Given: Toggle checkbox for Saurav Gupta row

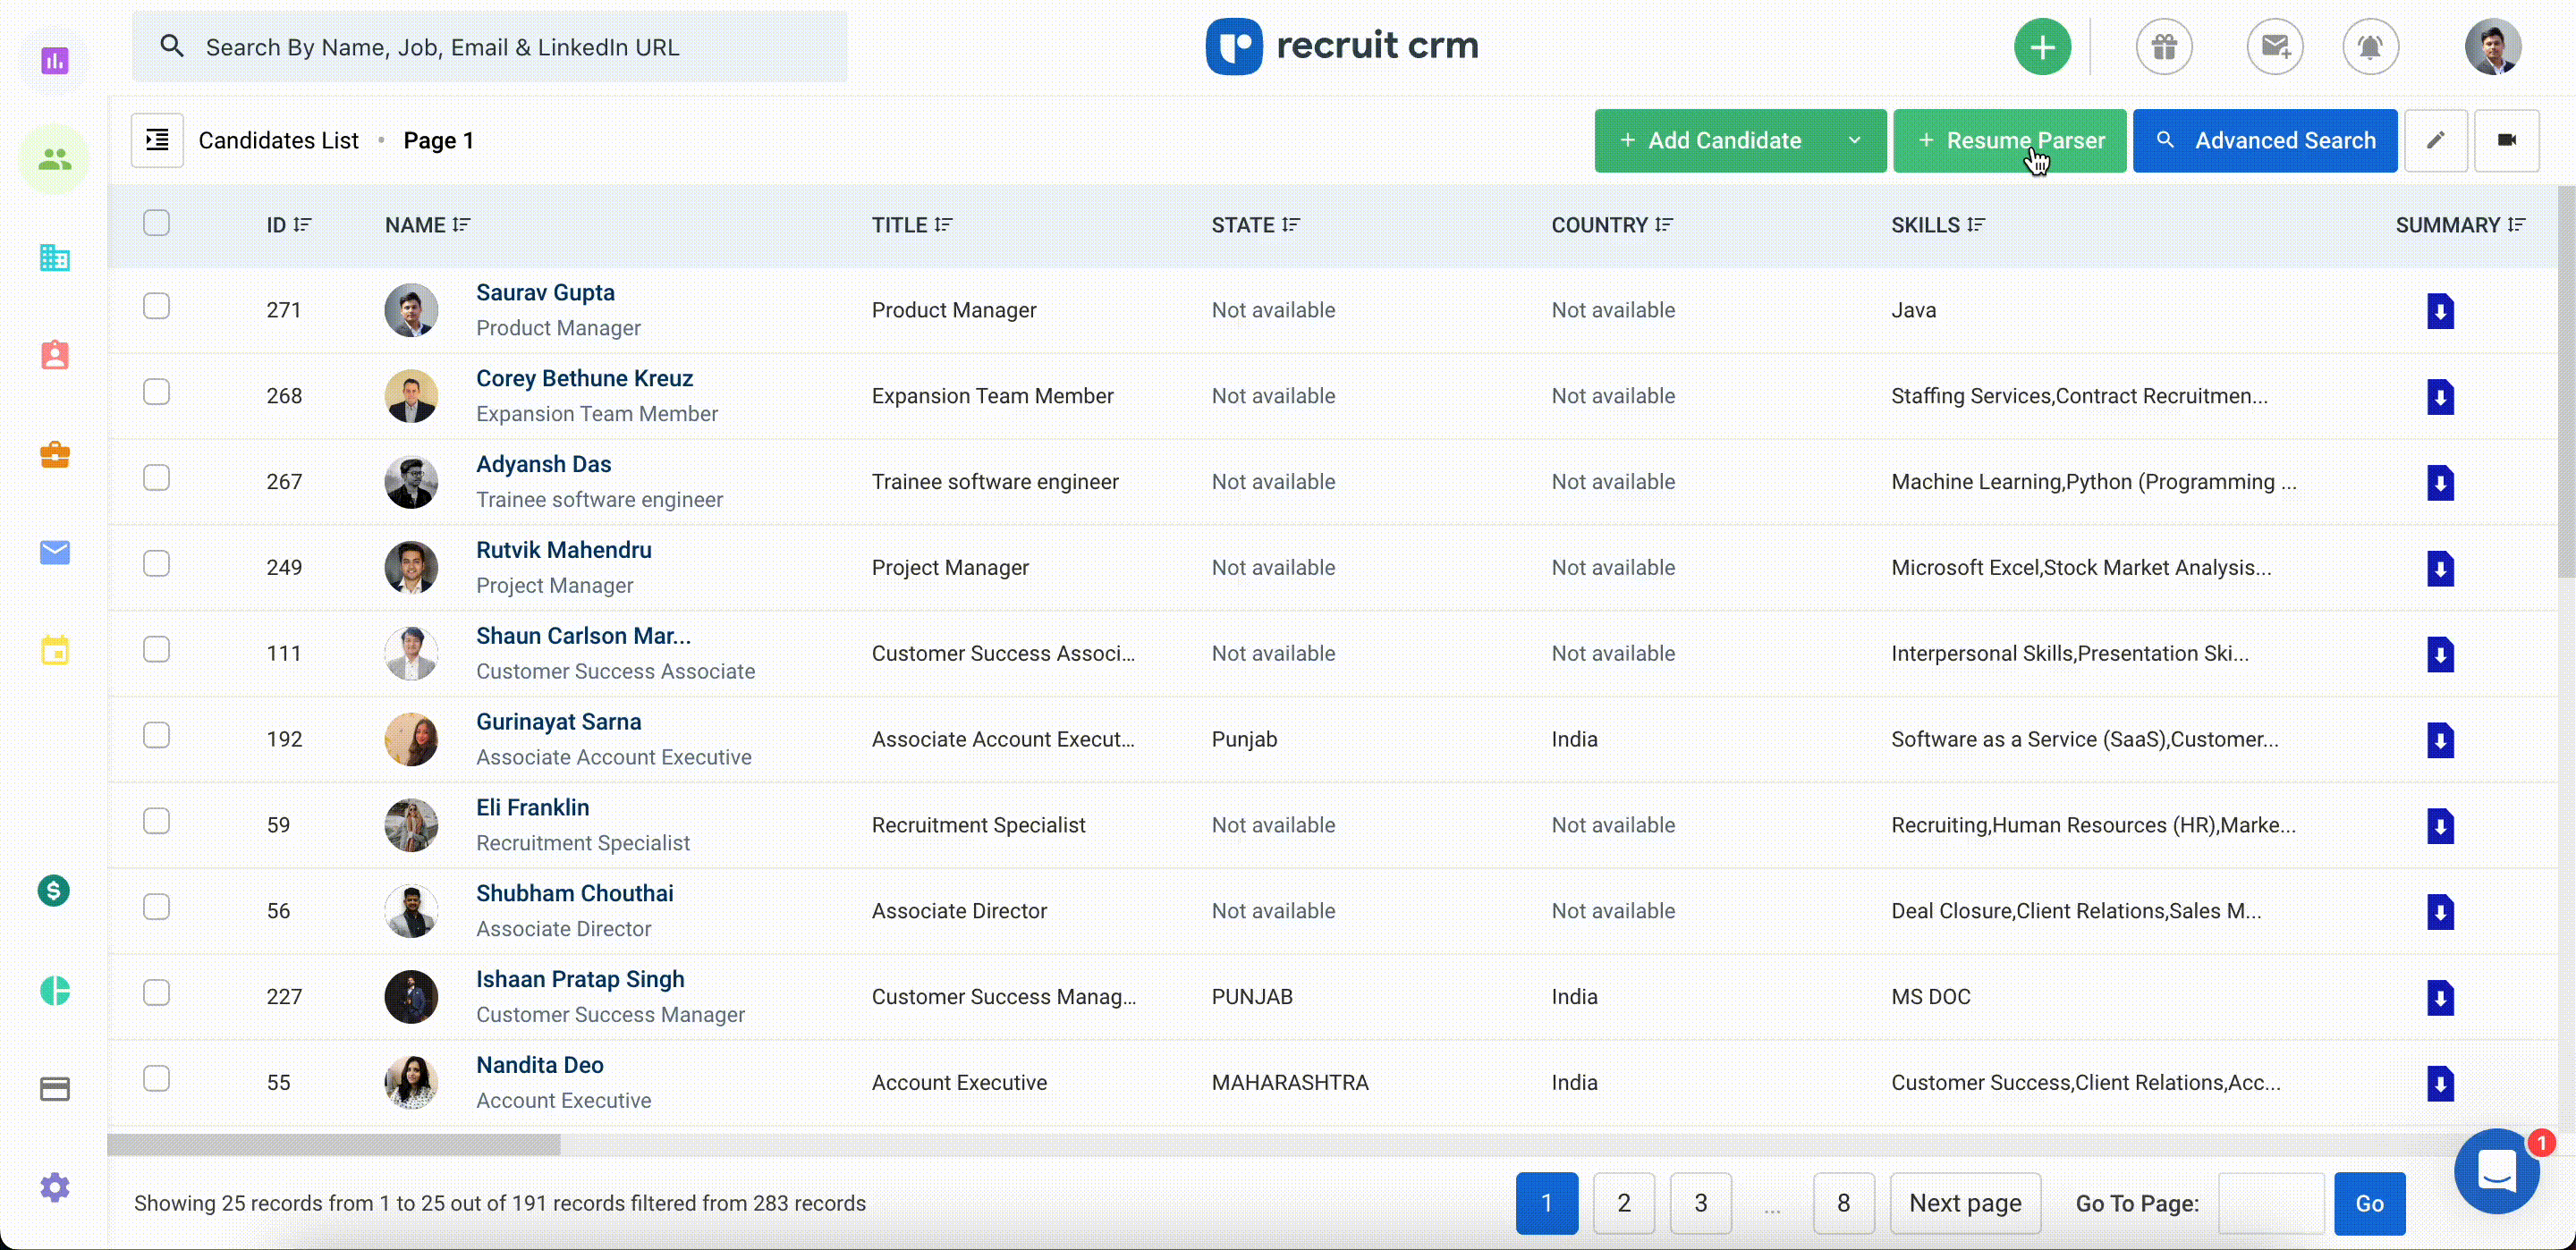Looking at the screenshot, I should coord(156,308).
